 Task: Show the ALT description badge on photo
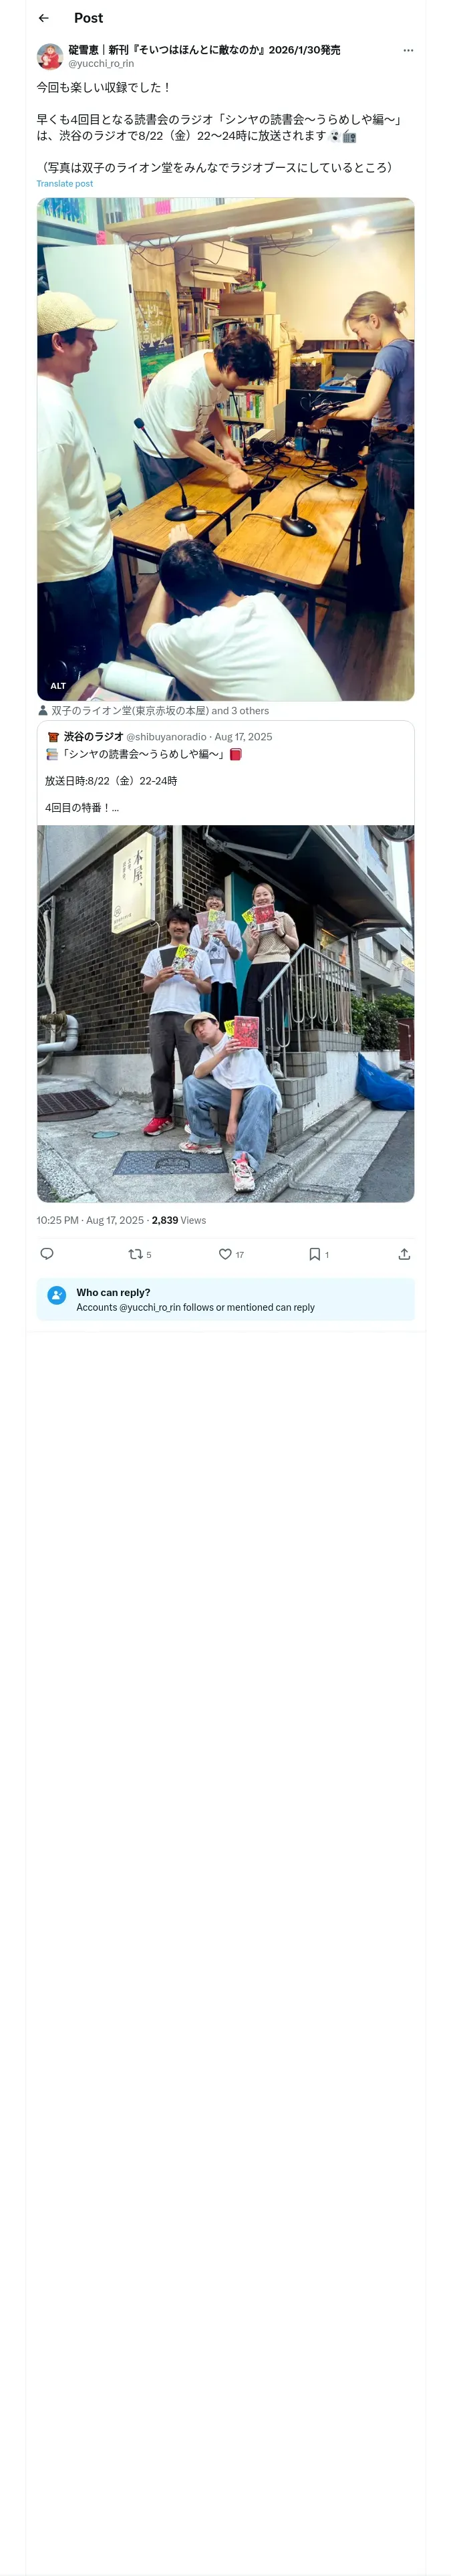tap(58, 686)
